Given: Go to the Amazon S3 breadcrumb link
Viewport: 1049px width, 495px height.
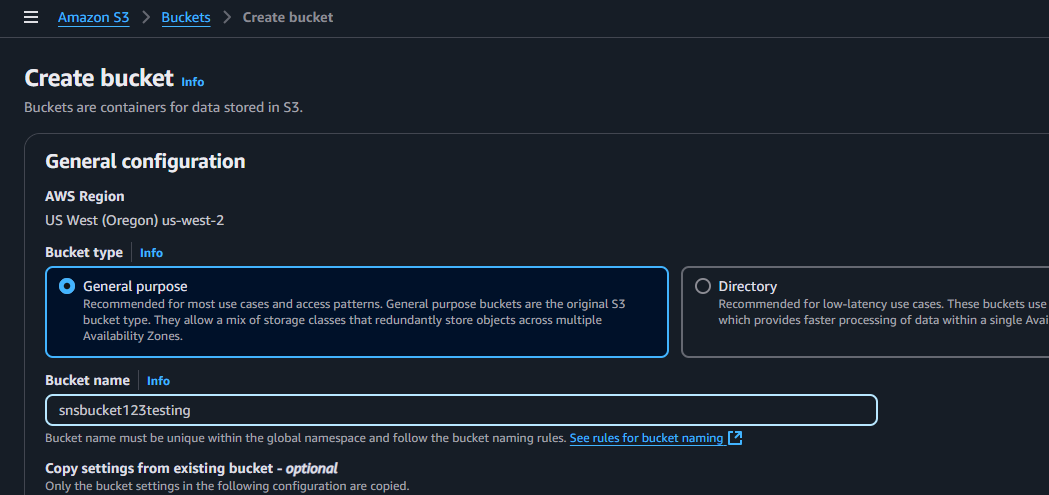Looking at the screenshot, I should click(x=93, y=17).
